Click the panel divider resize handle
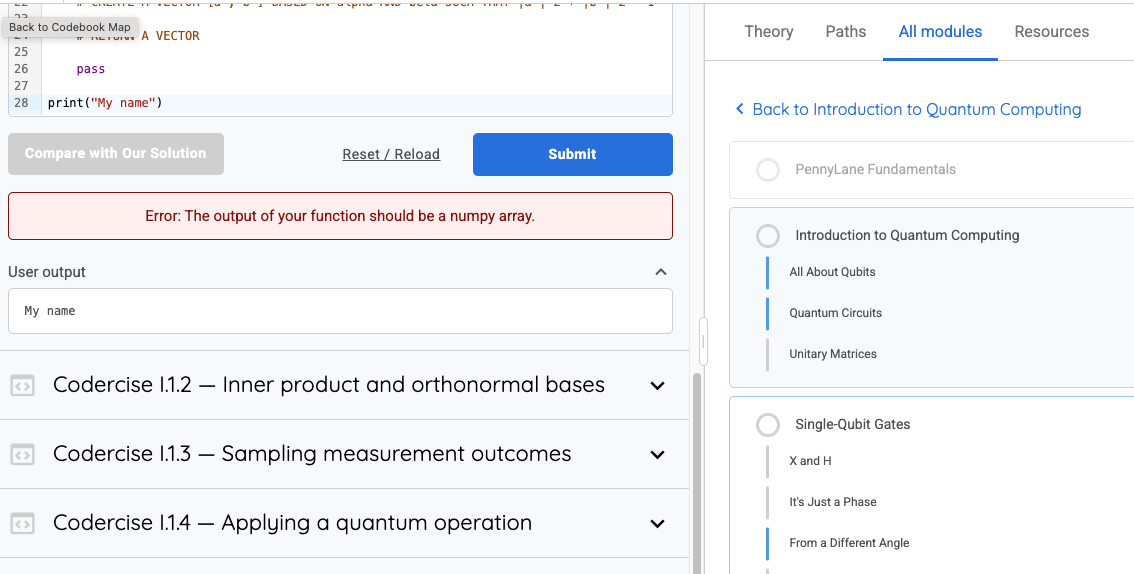Screen dimensions: 1134x574 tap(702, 340)
